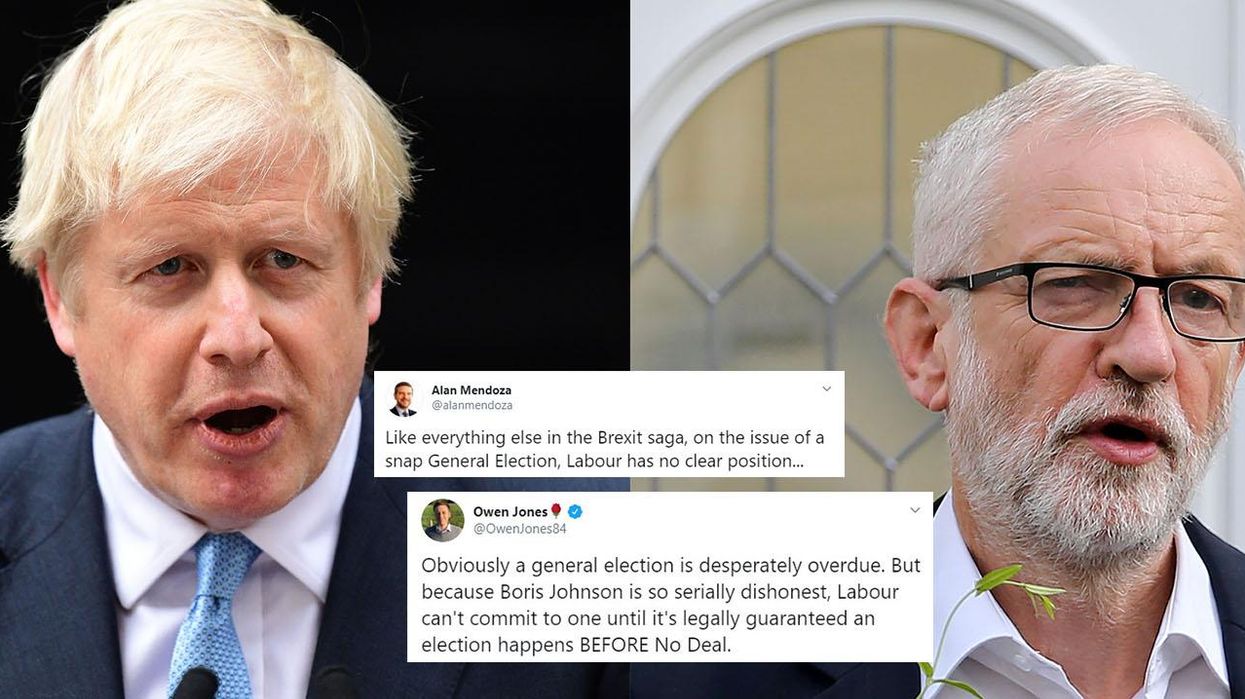Click the @alanmendoza handle
The width and height of the screenshot is (1245, 699).
pos(471,405)
